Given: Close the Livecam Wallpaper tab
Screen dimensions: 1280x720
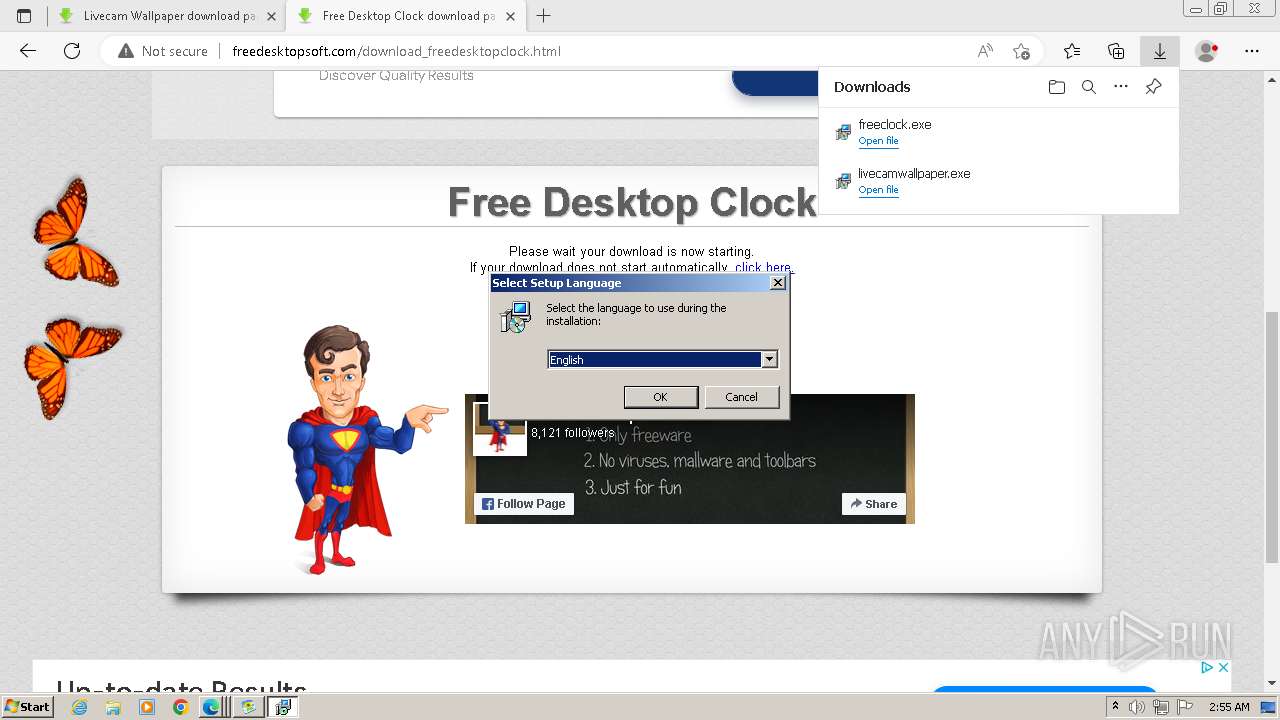Looking at the screenshot, I should pyautogui.click(x=271, y=16).
